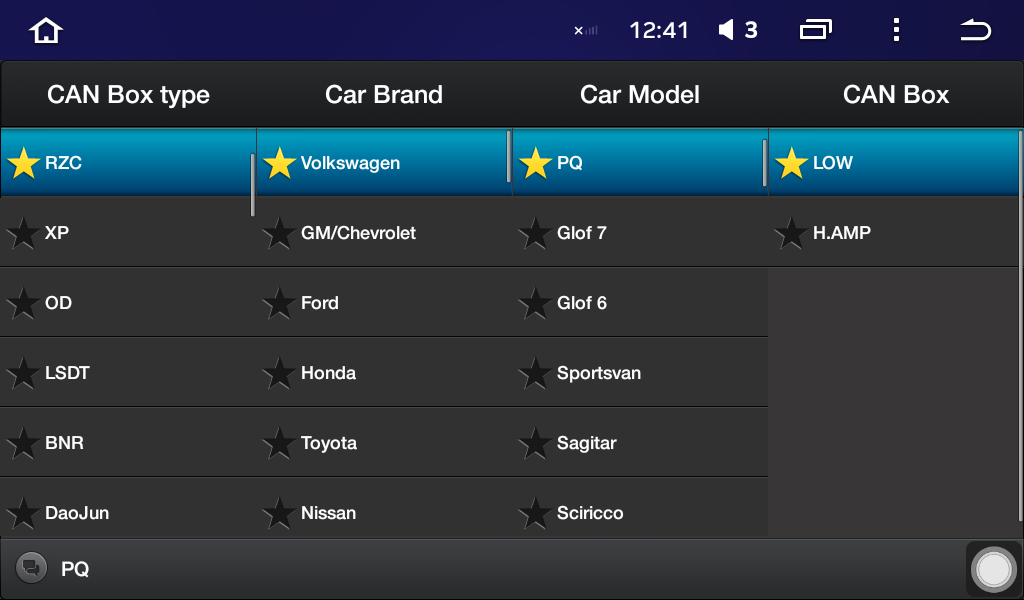Open the three-dot overflow menu

click(x=896, y=30)
